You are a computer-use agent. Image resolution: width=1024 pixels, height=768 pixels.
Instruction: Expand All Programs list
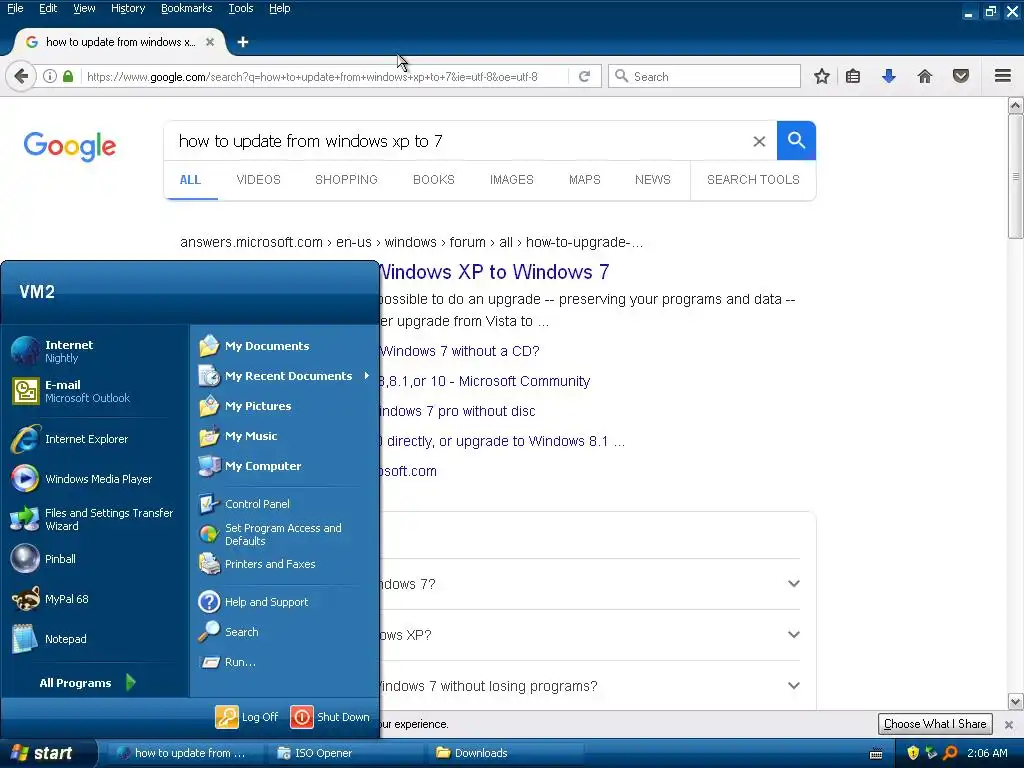point(88,682)
